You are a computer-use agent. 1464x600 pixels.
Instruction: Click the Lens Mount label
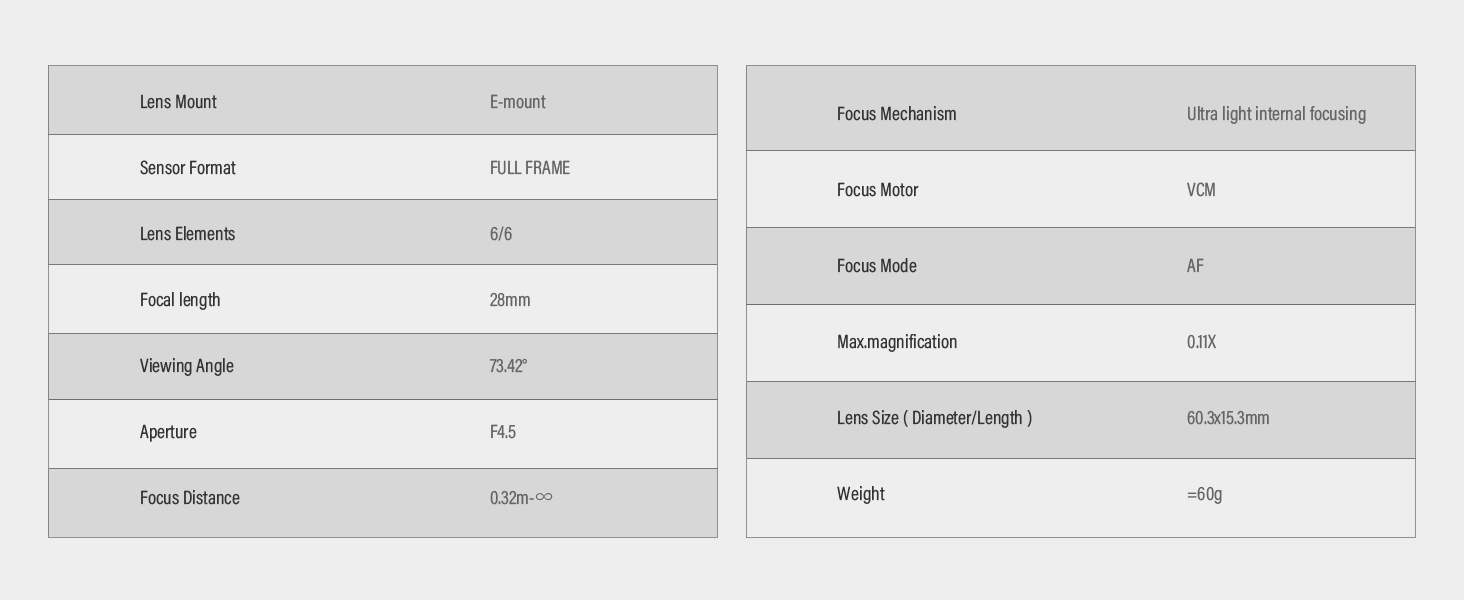pos(178,102)
